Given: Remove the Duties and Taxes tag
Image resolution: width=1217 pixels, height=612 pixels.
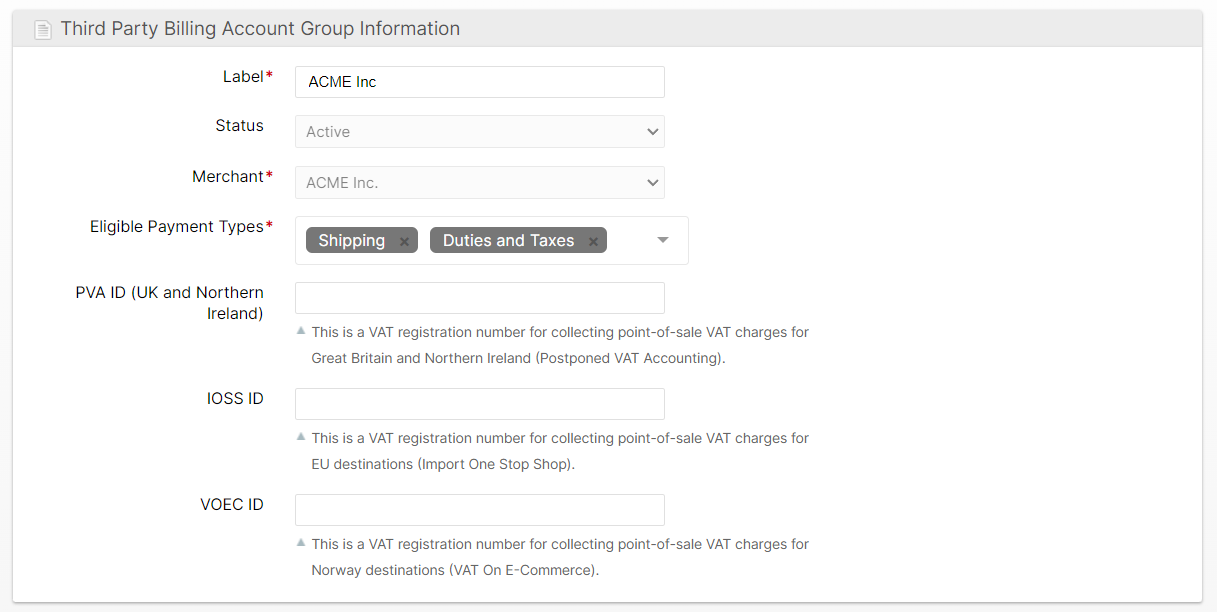Looking at the screenshot, I should (593, 242).
